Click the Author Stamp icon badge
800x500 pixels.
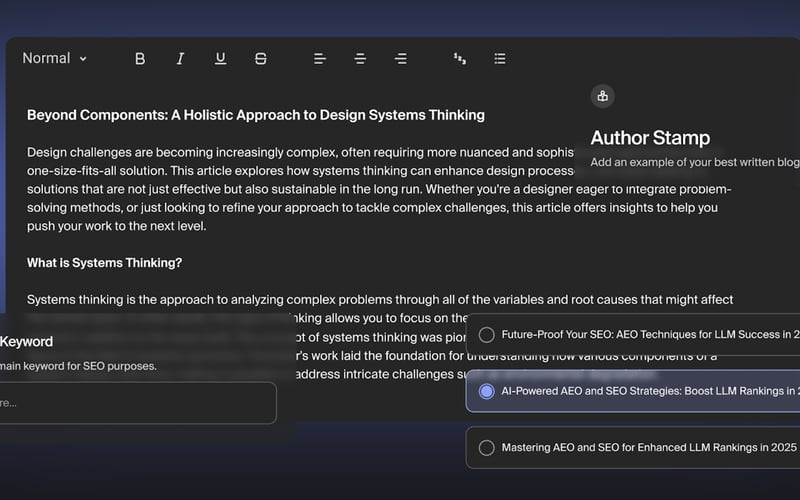tap(603, 96)
